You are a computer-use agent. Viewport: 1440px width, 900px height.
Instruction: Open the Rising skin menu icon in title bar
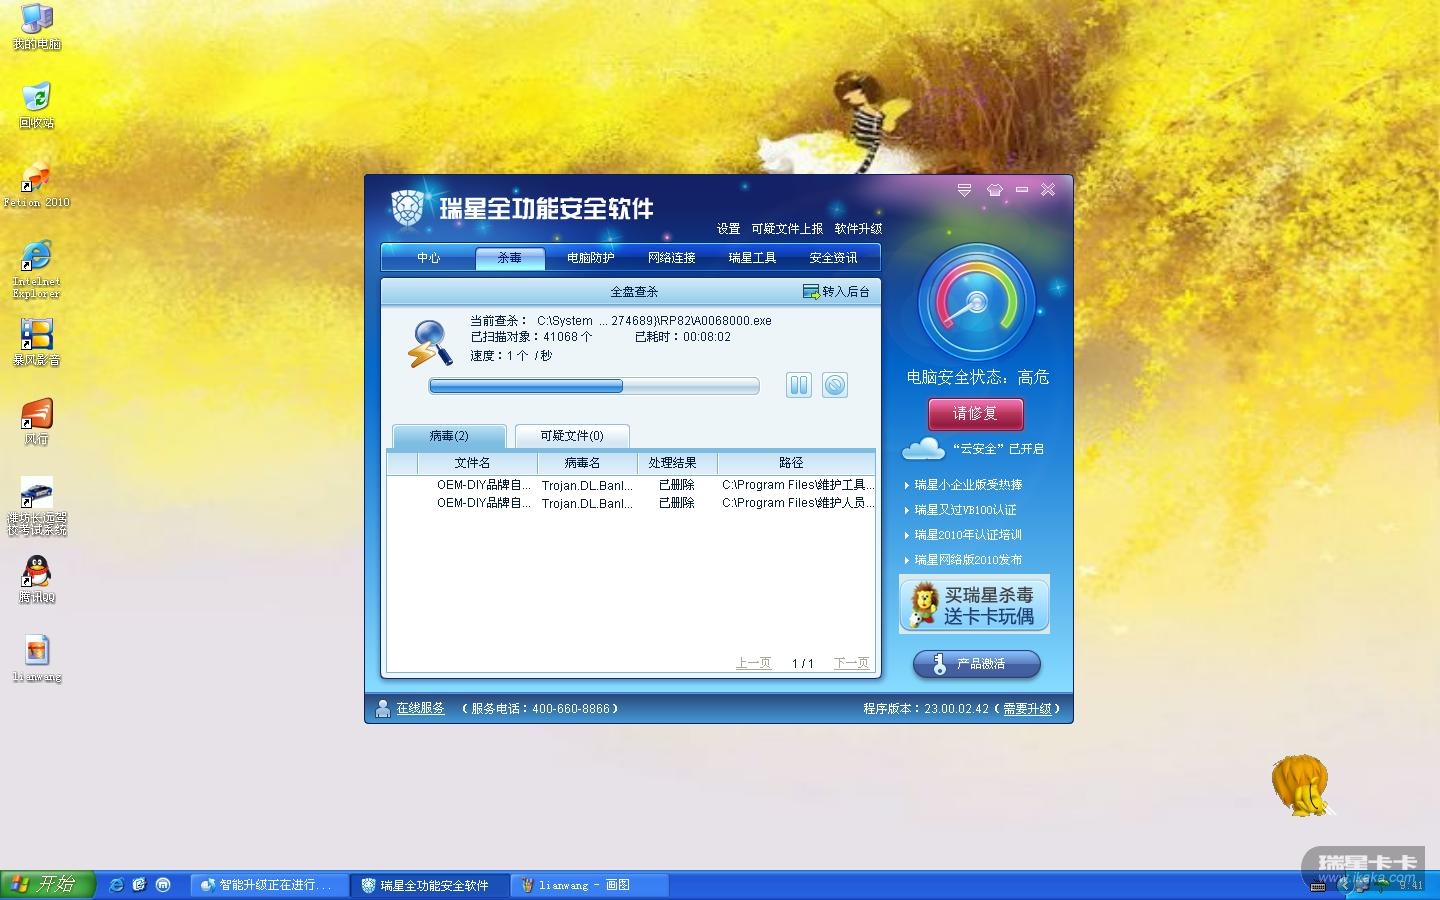click(x=994, y=189)
